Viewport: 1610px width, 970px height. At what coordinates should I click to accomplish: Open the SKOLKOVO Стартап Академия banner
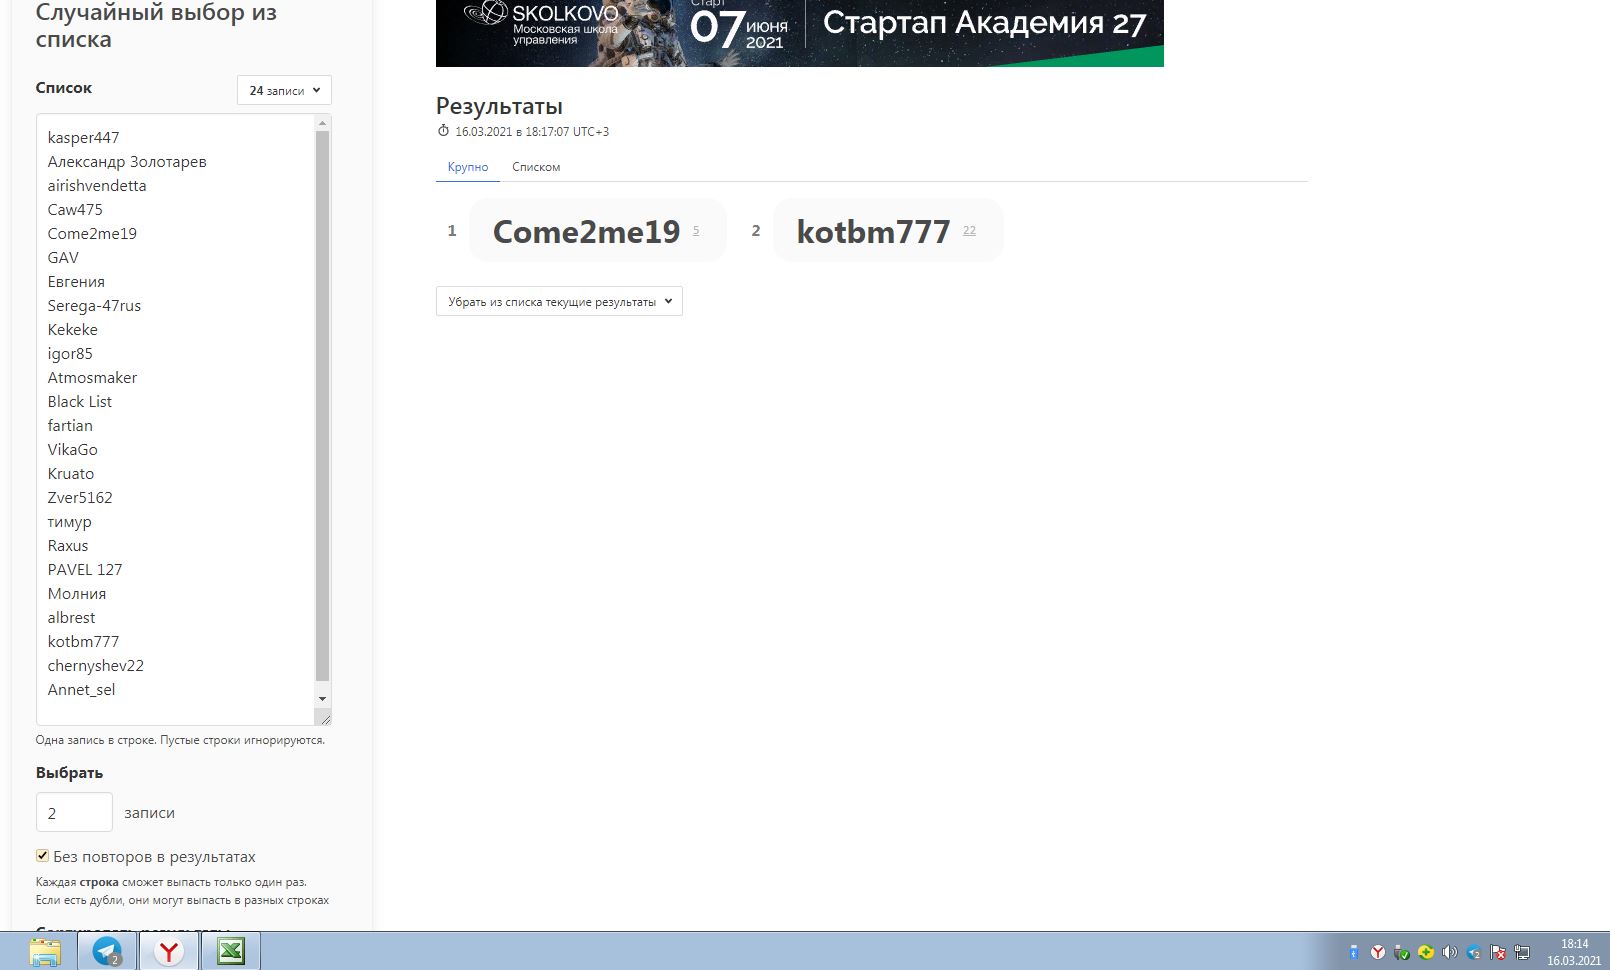[800, 33]
